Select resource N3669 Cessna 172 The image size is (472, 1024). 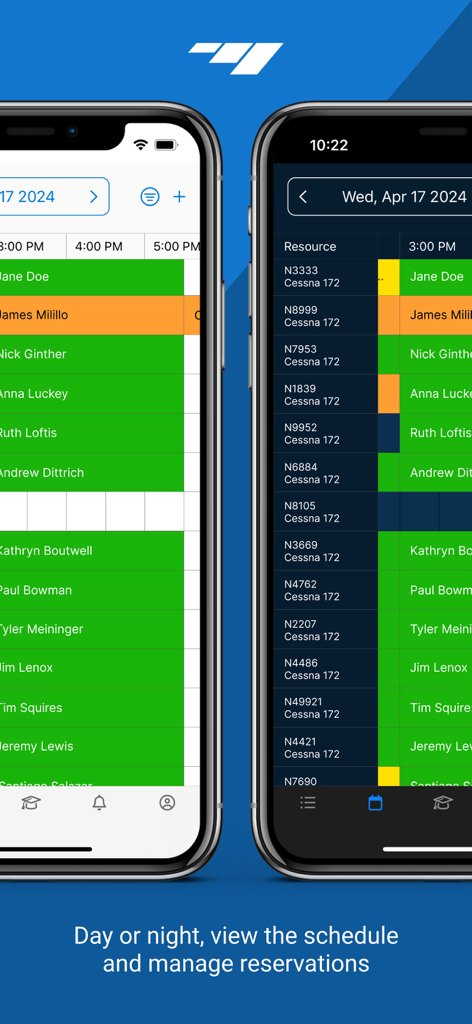[325, 551]
